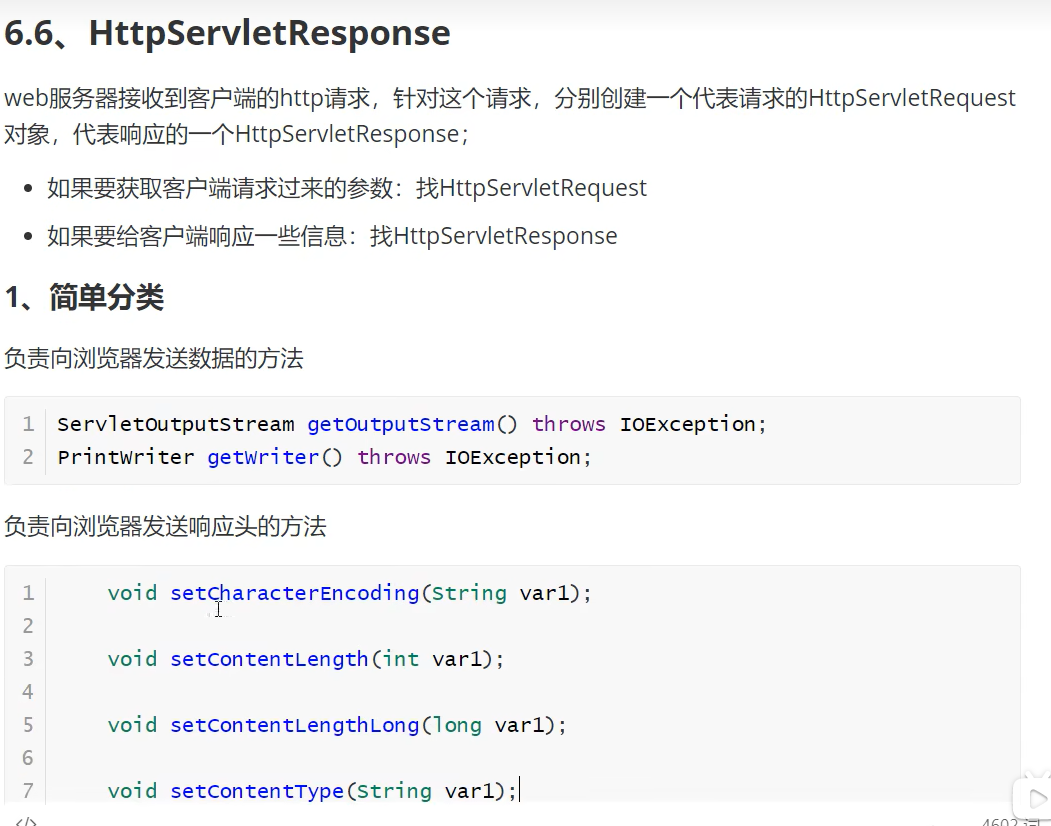Viewport: 1051px width, 826px height.
Task: Click the ServletOutputStream type name
Action: 176,424
